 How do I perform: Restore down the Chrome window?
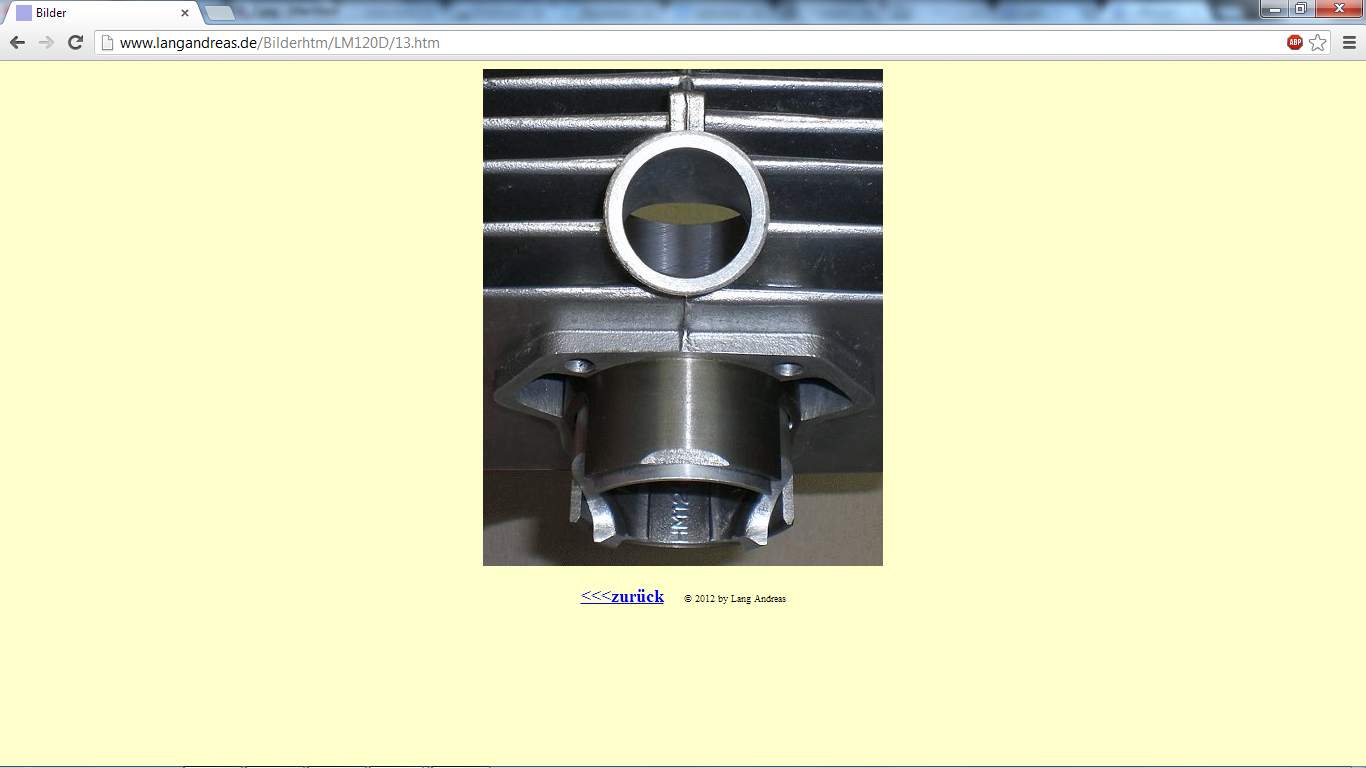(1301, 9)
